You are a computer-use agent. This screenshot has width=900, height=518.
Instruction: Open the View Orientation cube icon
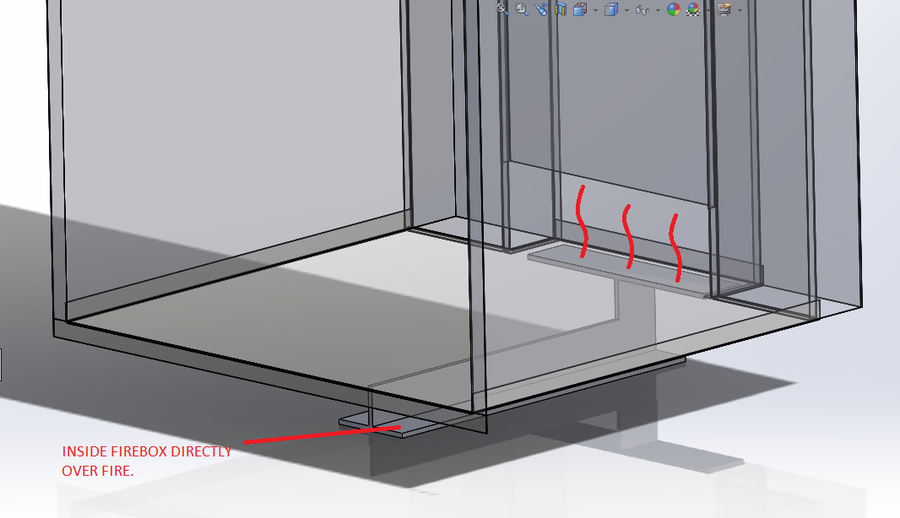tap(580, 9)
